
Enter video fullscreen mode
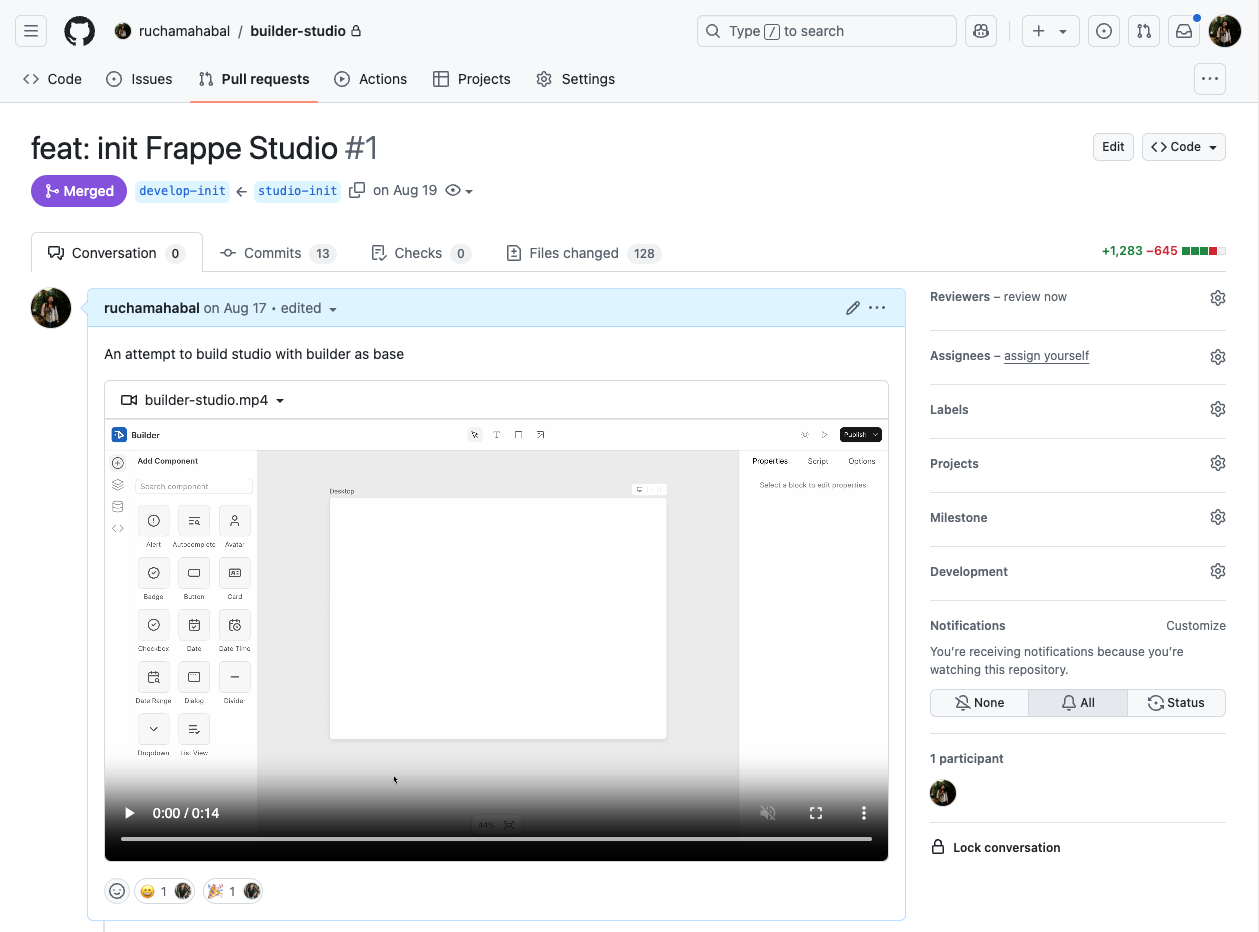816,813
